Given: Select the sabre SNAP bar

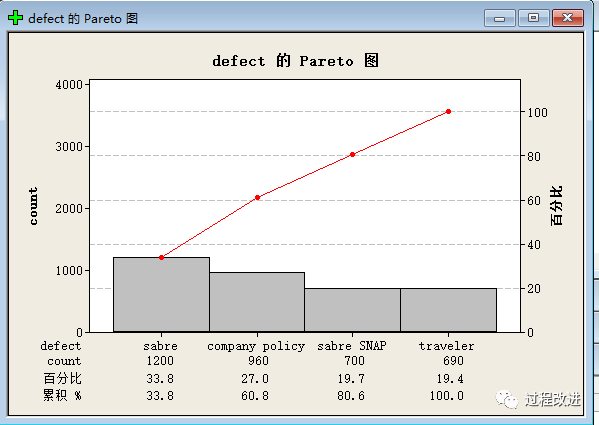Looking at the screenshot, I should click(352, 310).
